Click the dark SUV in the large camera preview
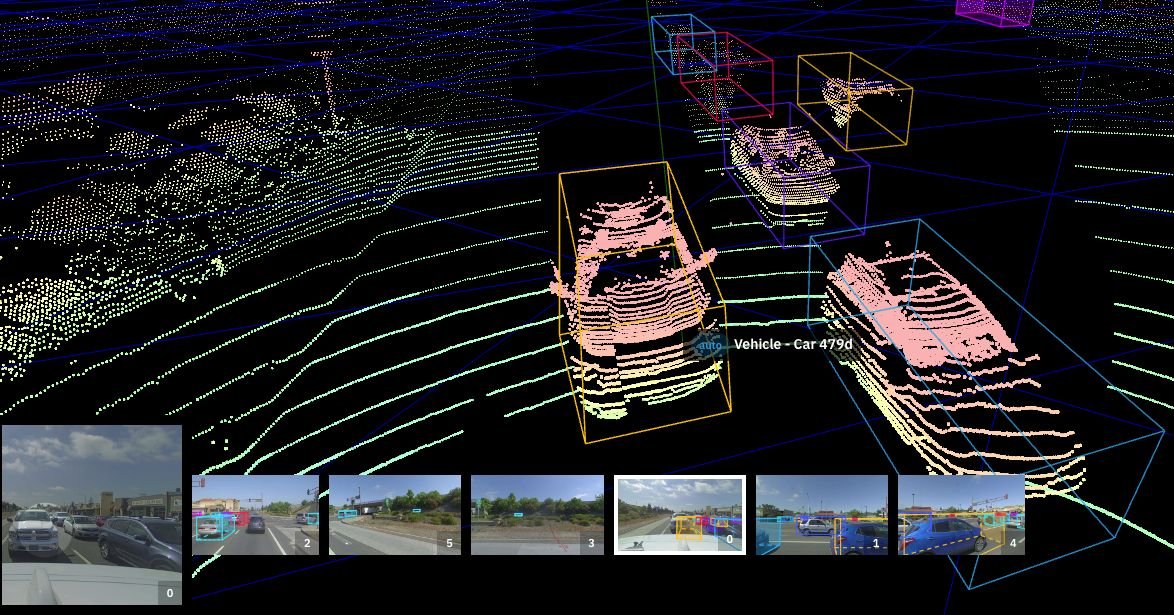This screenshot has height=615, width=1174. (x=140, y=540)
